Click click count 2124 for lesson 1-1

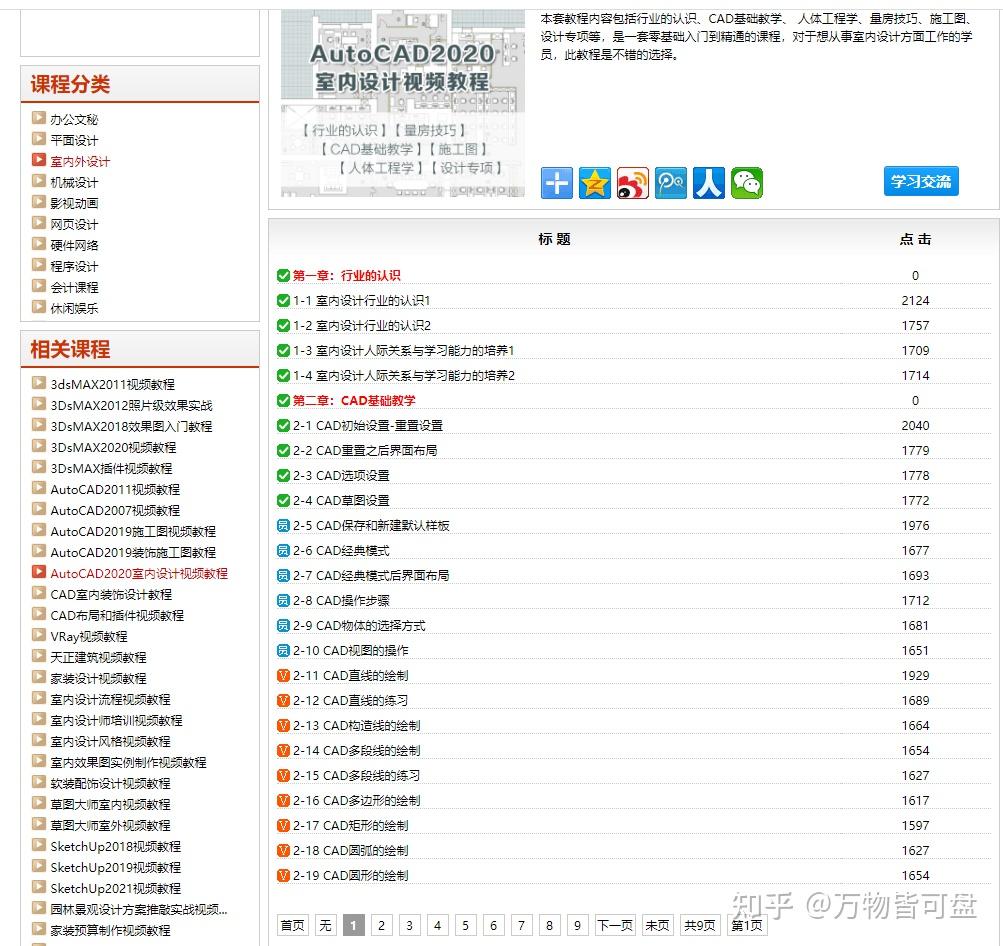915,301
